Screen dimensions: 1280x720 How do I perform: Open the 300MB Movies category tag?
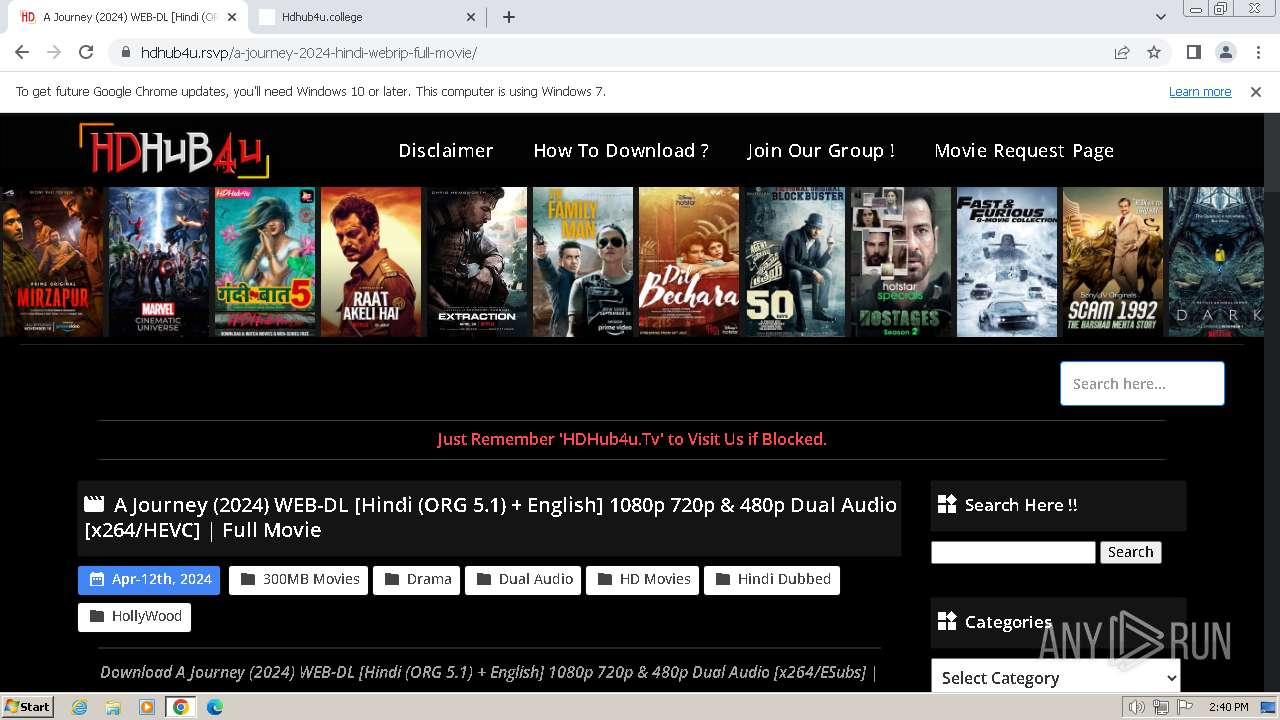tap(298, 580)
